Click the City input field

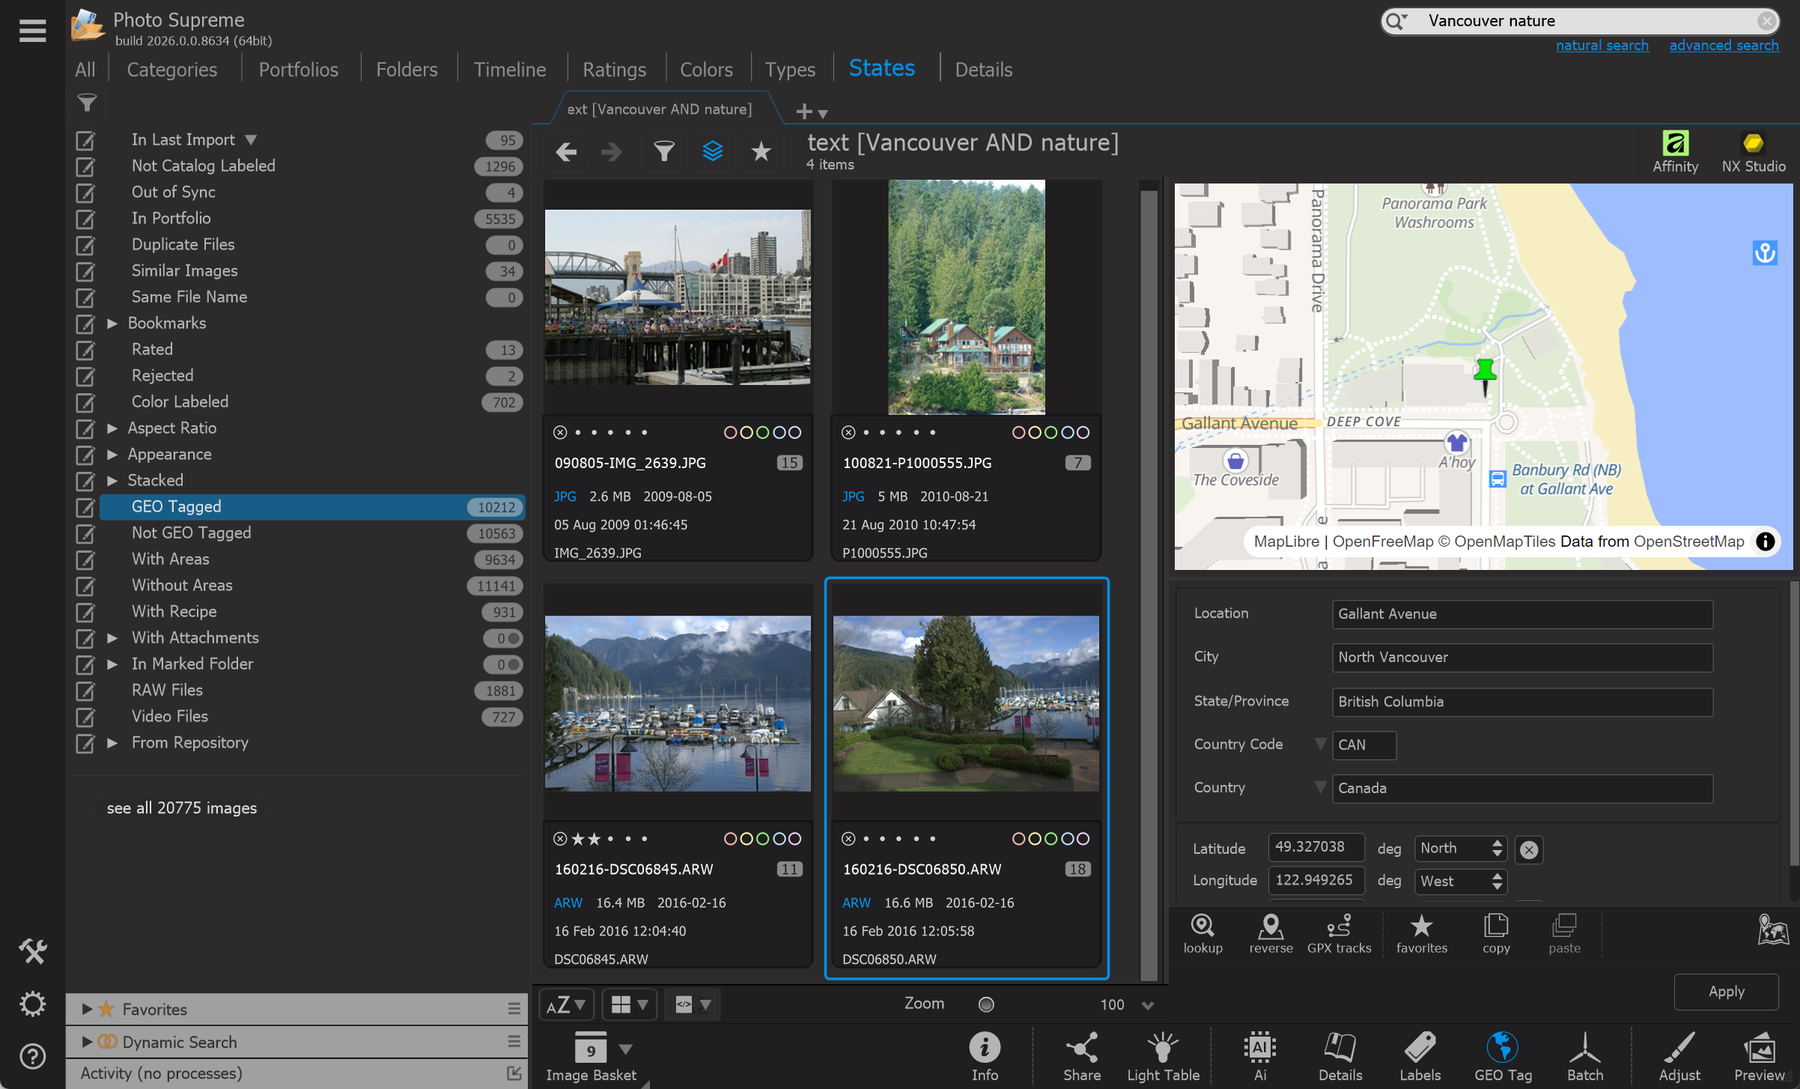click(x=1522, y=657)
